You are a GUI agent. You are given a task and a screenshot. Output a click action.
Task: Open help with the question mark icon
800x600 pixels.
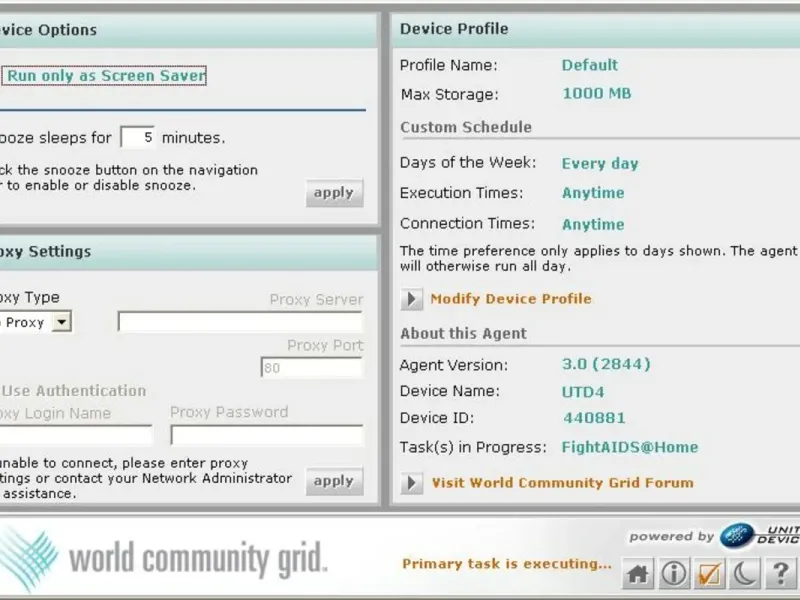coord(781,574)
